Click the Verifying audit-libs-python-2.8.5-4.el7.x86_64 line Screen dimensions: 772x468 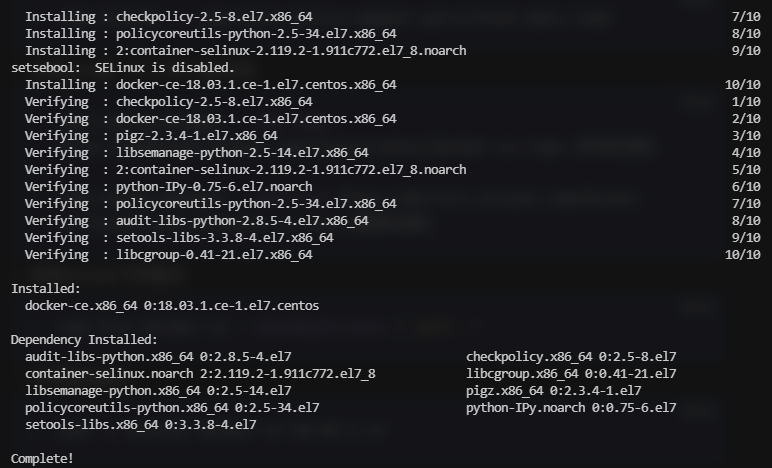coord(196,221)
